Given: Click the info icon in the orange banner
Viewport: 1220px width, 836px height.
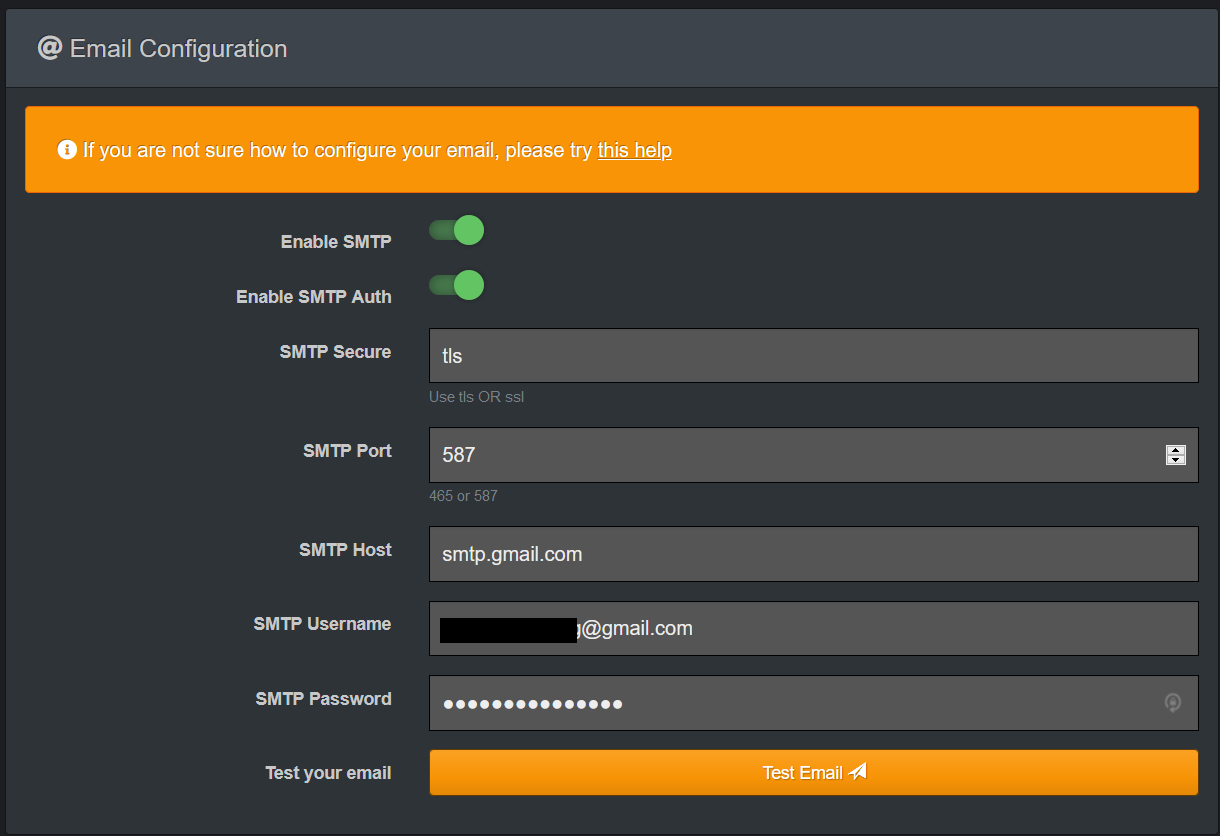Looking at the screenshot, I should point(67,150).
